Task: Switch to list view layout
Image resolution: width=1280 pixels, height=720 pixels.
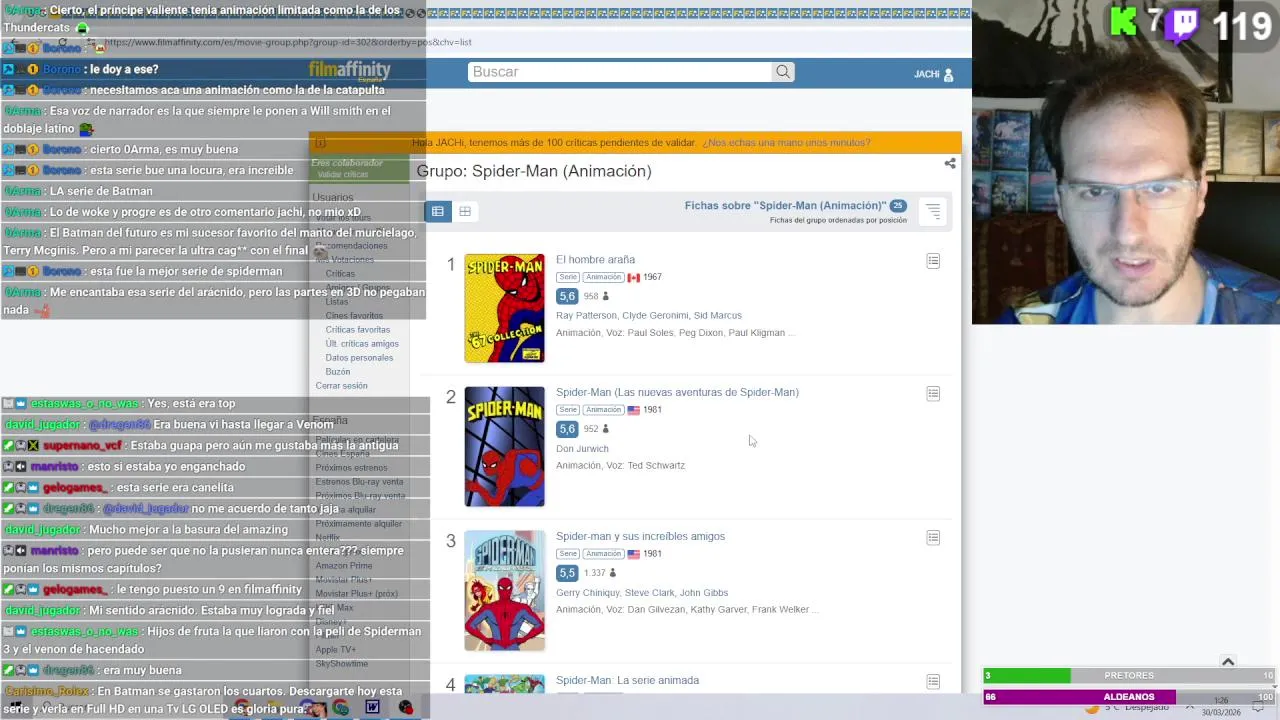Action: 437,211
